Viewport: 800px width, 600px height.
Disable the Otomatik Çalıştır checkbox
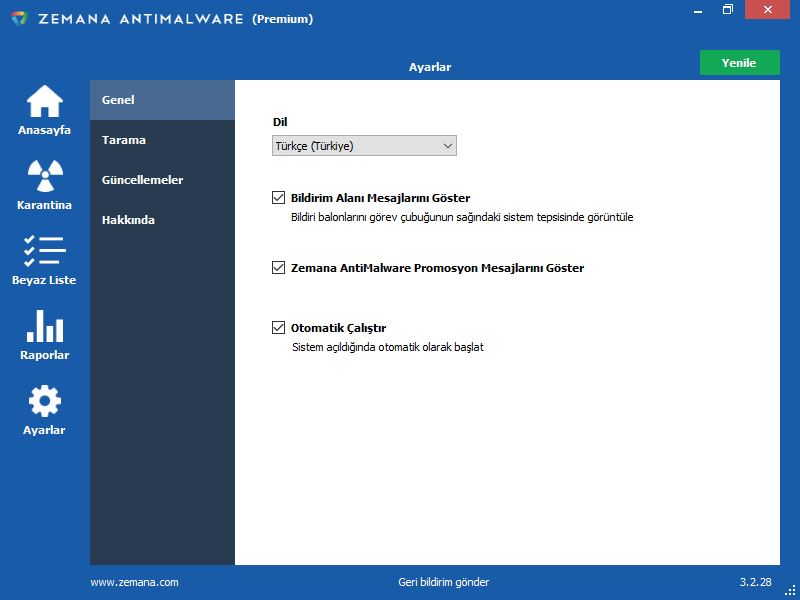(x=278, y=328)
